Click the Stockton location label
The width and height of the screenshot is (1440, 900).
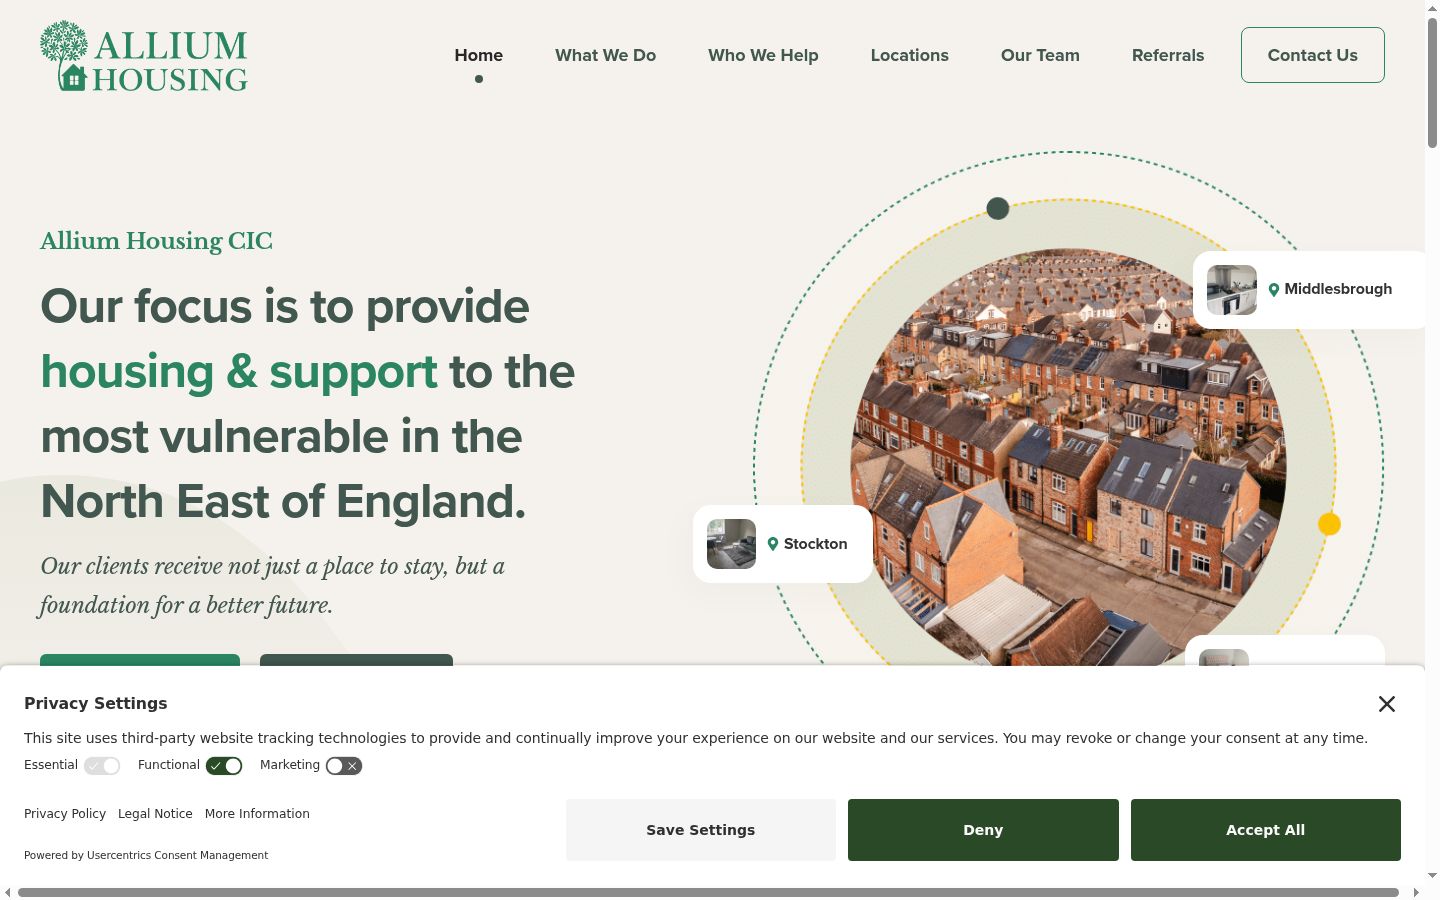pyautogui.click(x=815, y=544)
